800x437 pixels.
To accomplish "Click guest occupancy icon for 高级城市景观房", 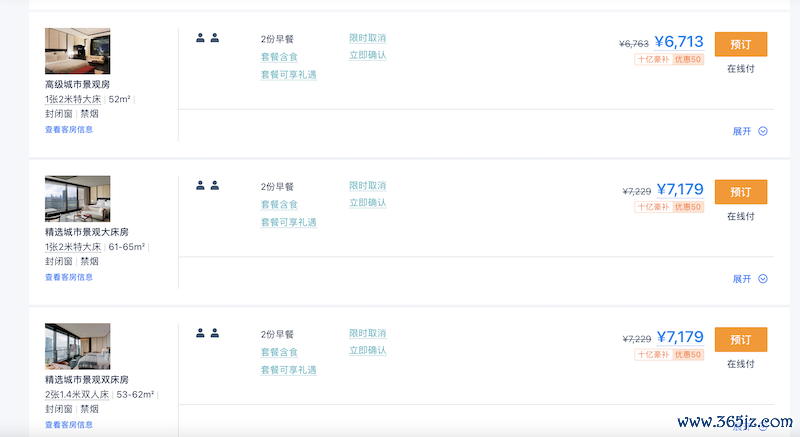I will [208, 38].
